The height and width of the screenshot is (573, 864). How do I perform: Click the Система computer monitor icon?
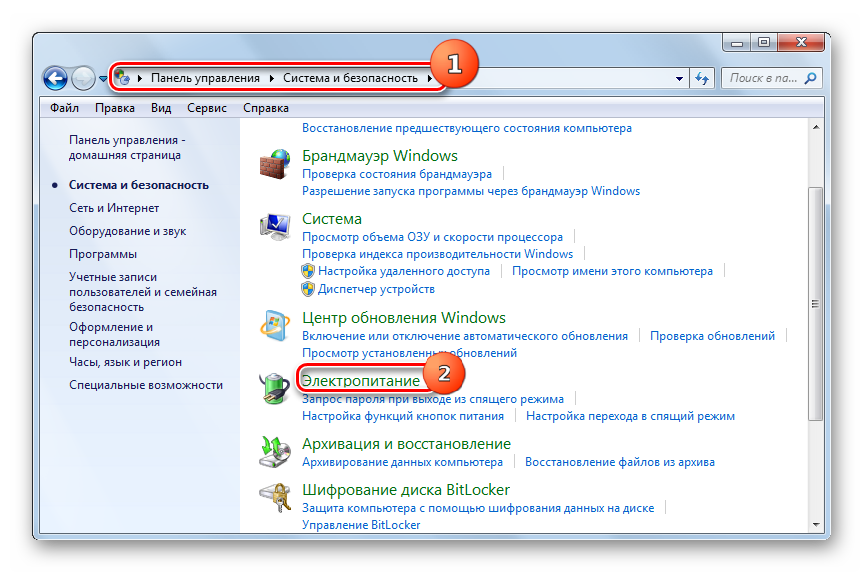pyautogui.click(x=275, y=226)
